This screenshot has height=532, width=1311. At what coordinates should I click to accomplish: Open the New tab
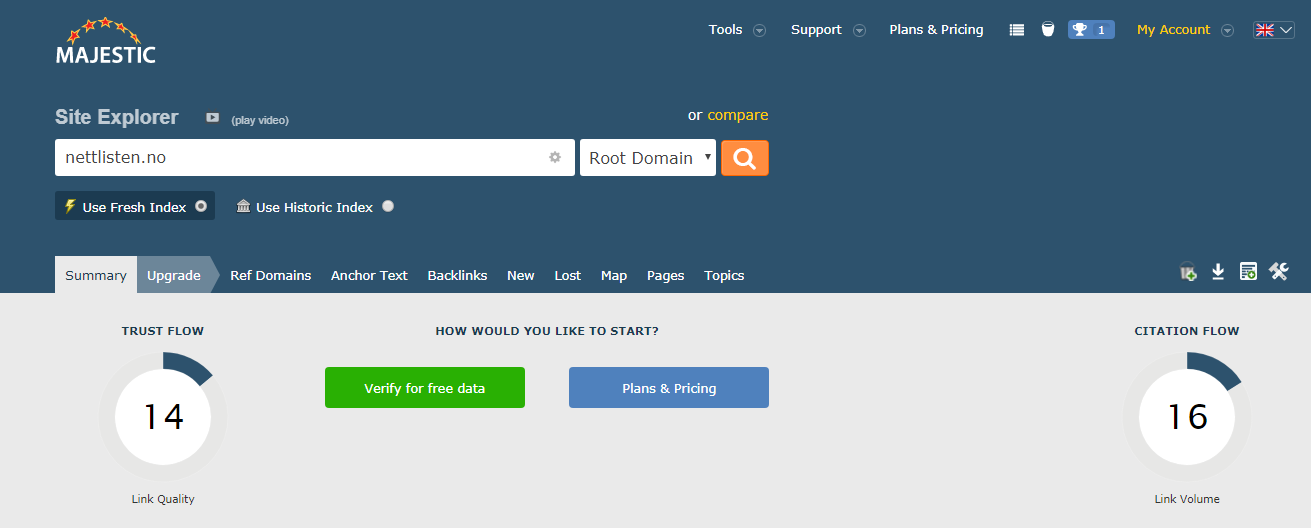[521, 275]
